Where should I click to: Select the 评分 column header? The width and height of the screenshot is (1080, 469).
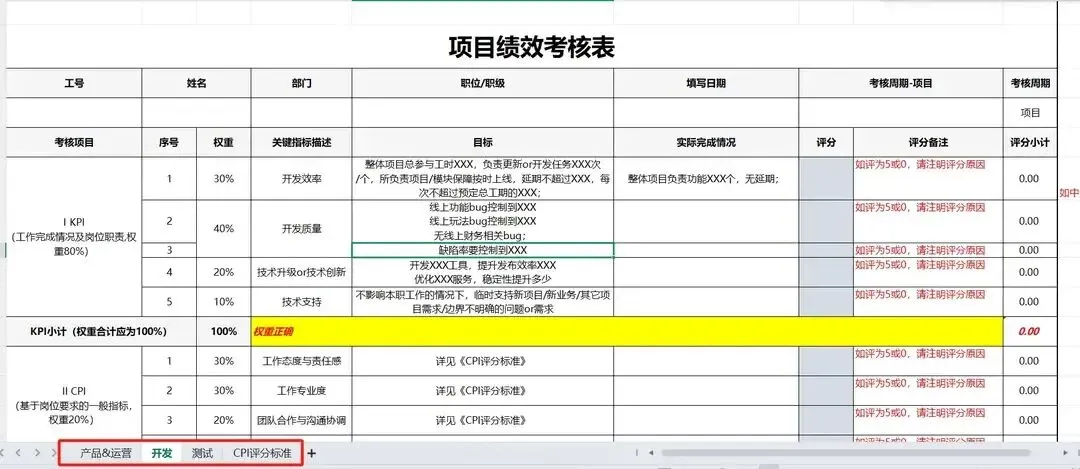[x=827, y=143]
